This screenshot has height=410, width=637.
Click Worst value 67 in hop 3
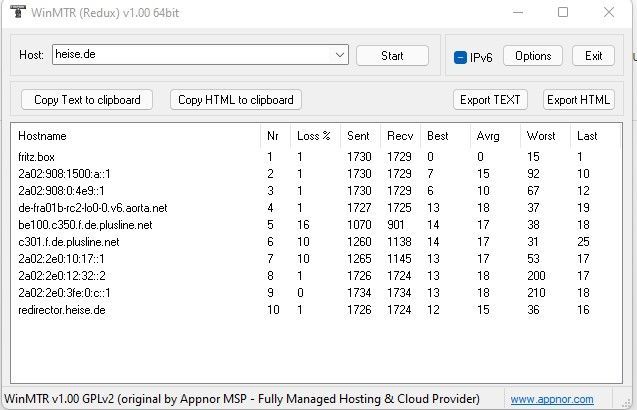533,191
